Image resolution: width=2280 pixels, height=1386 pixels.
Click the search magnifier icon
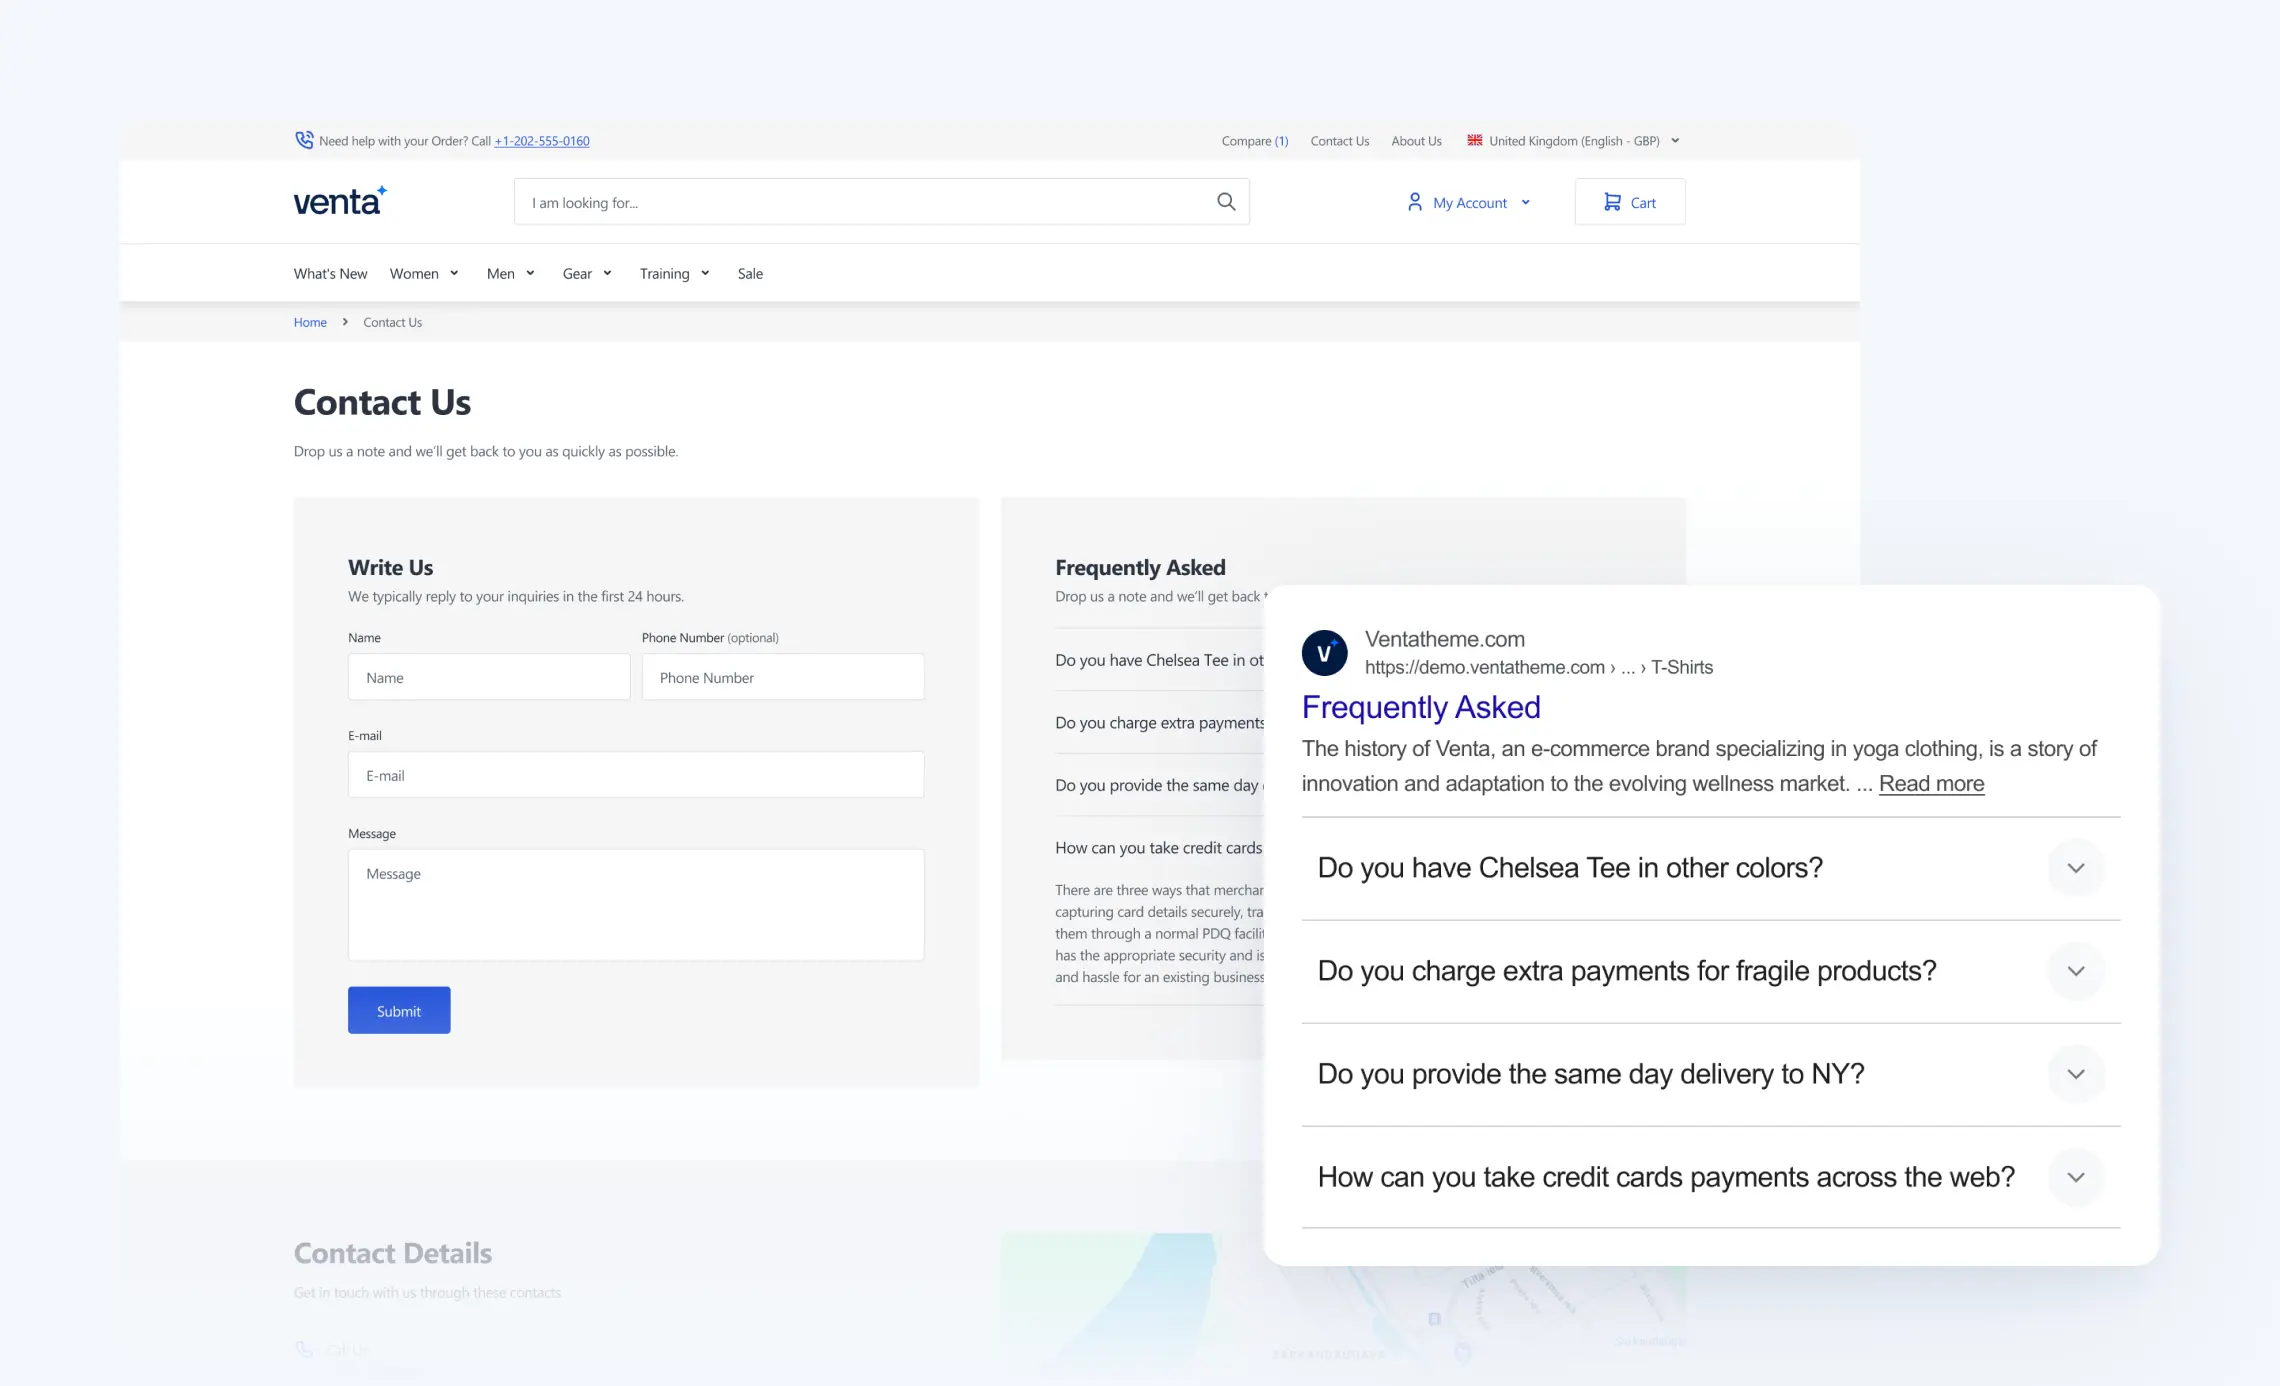click(1226, 202)
